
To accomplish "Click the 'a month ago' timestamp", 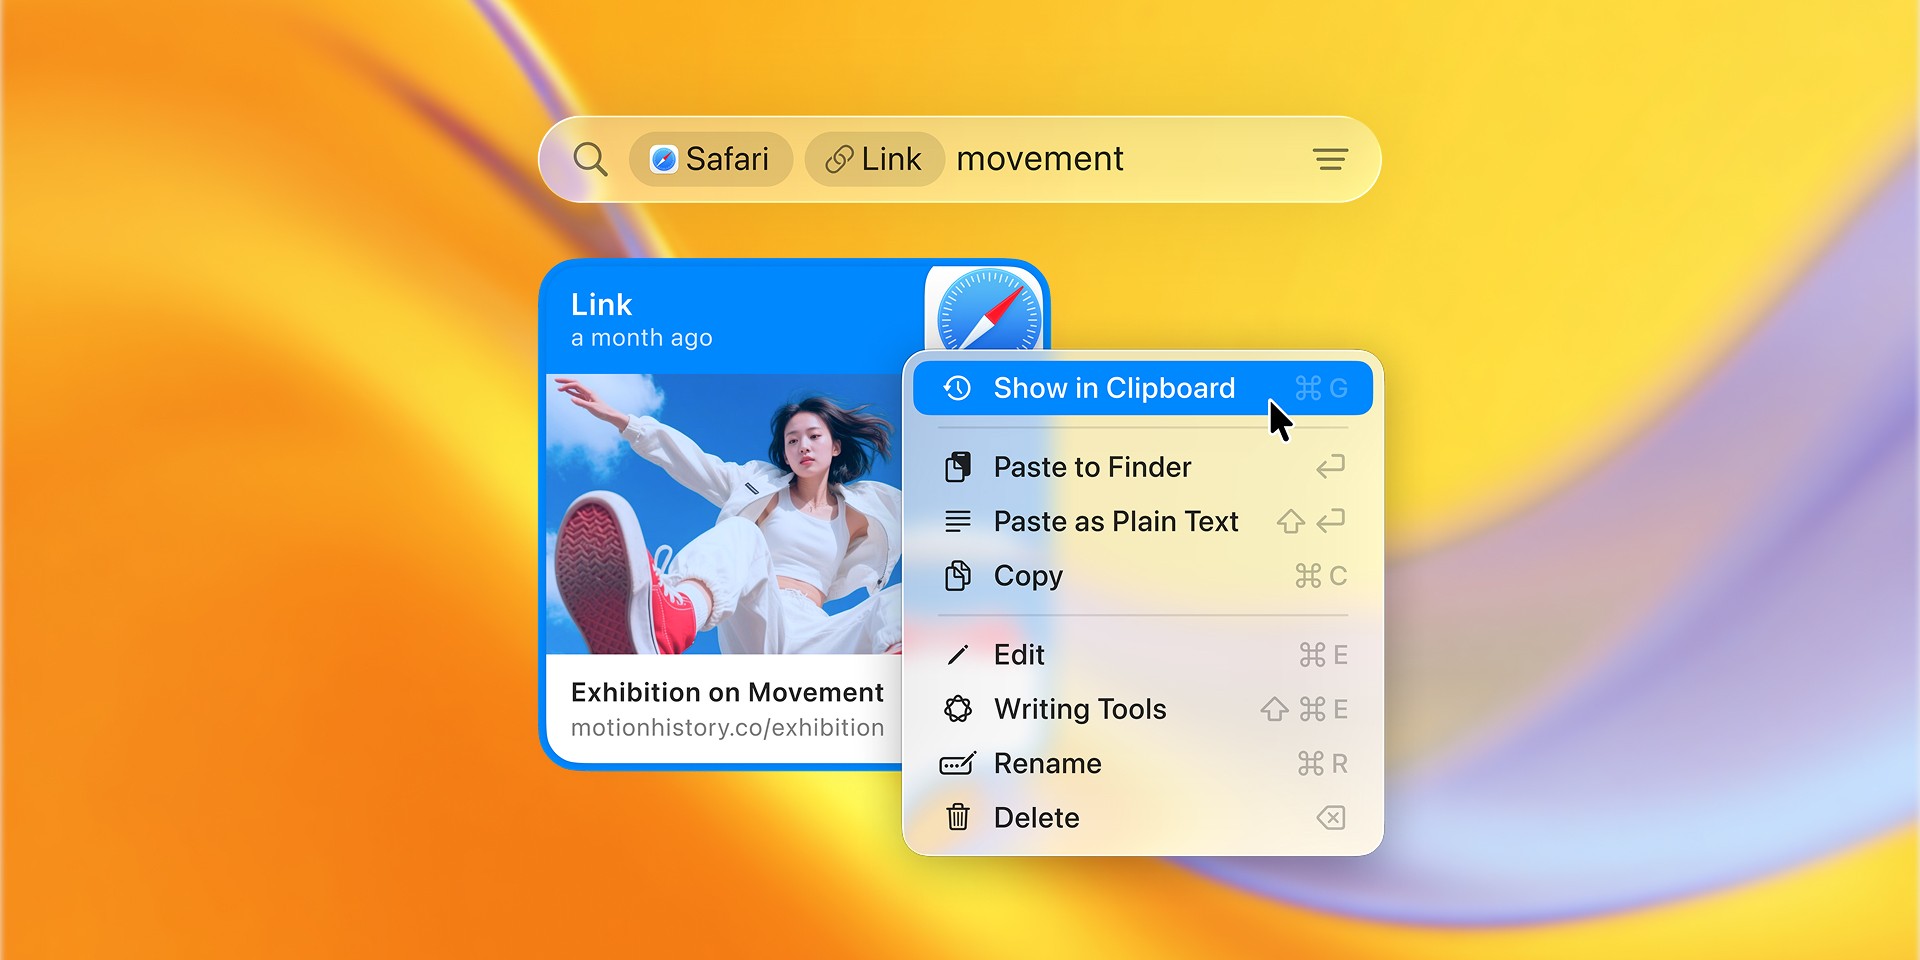I will tap(641, 338).
